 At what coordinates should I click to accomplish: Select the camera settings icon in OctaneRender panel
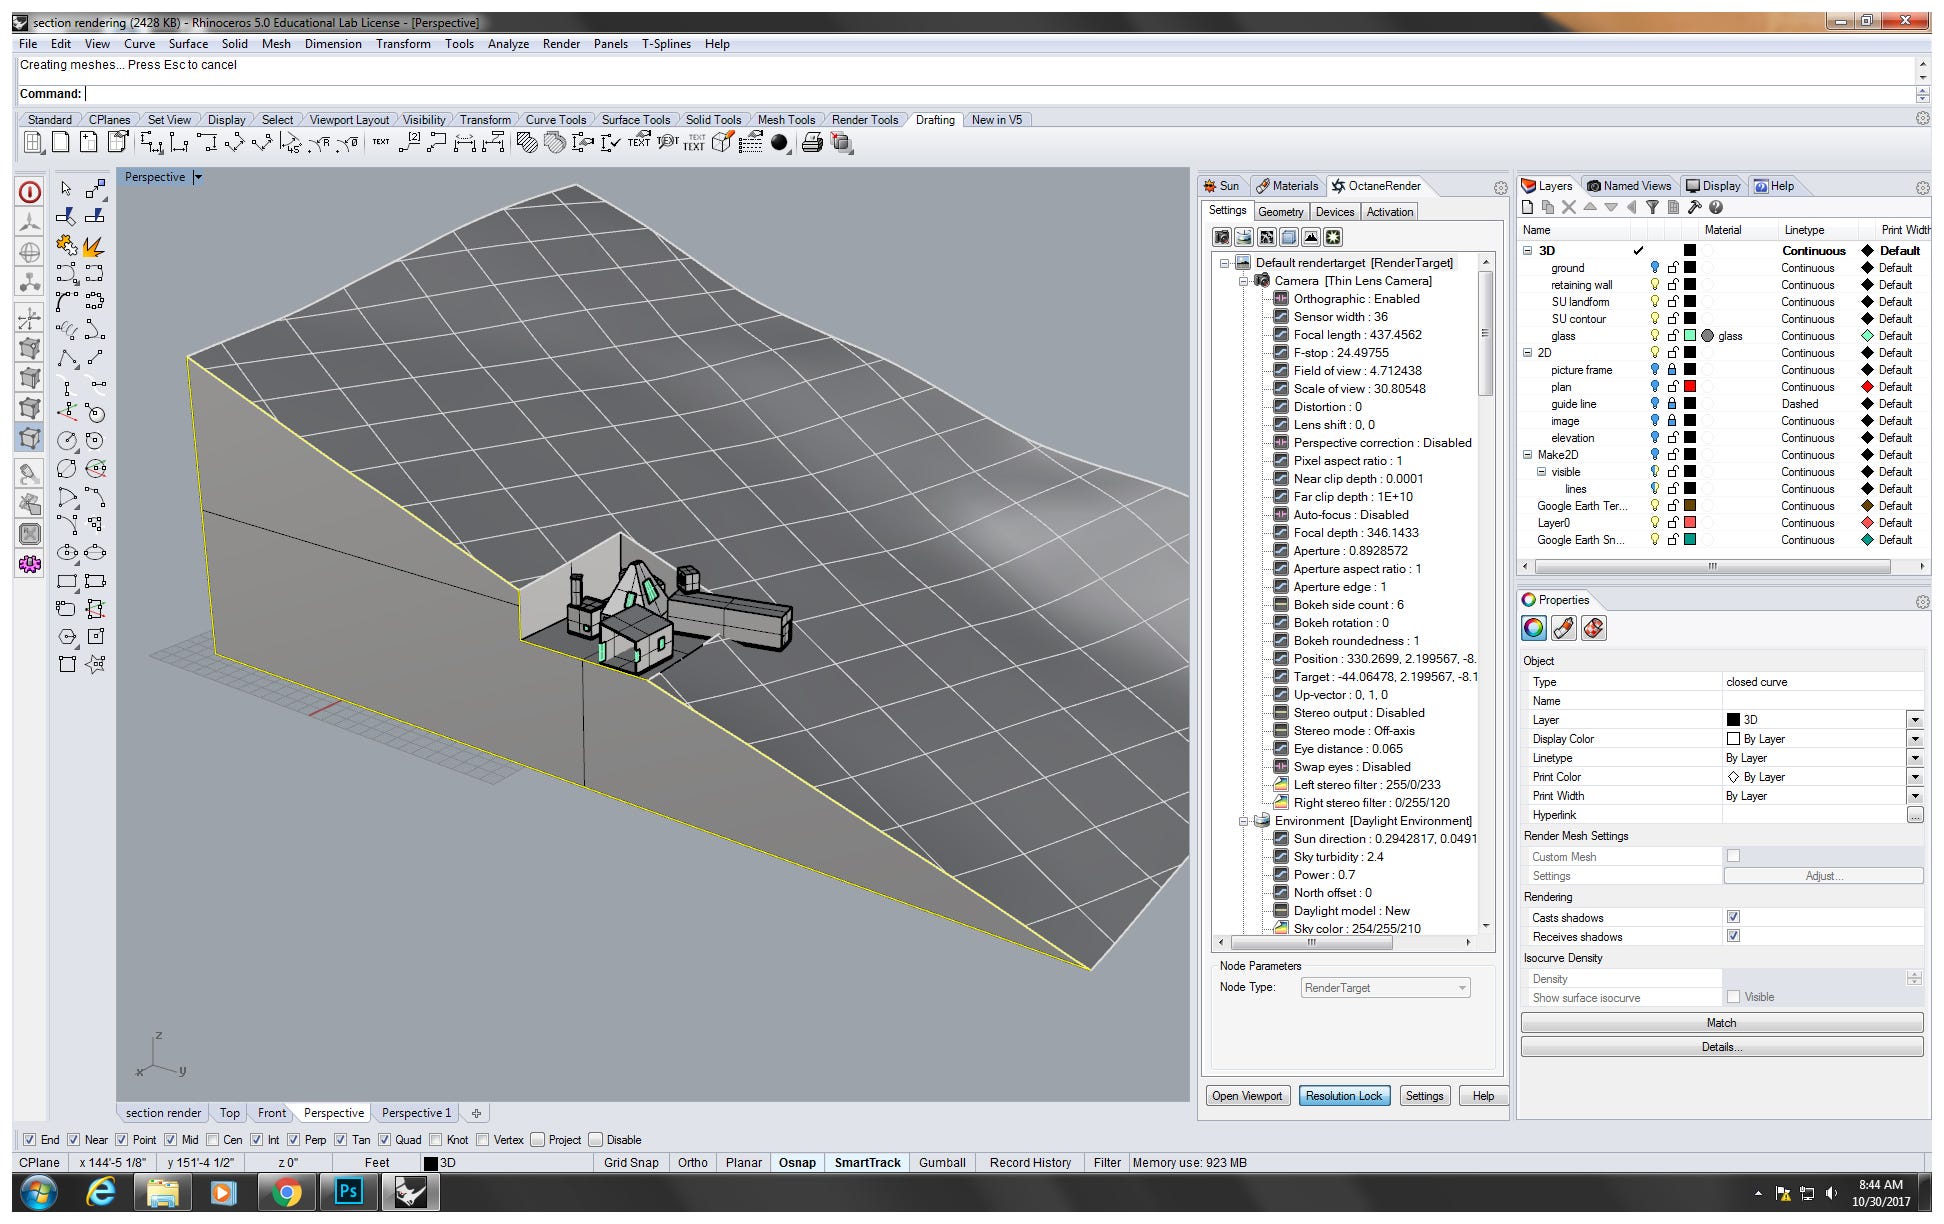[x=1221, y=237]
